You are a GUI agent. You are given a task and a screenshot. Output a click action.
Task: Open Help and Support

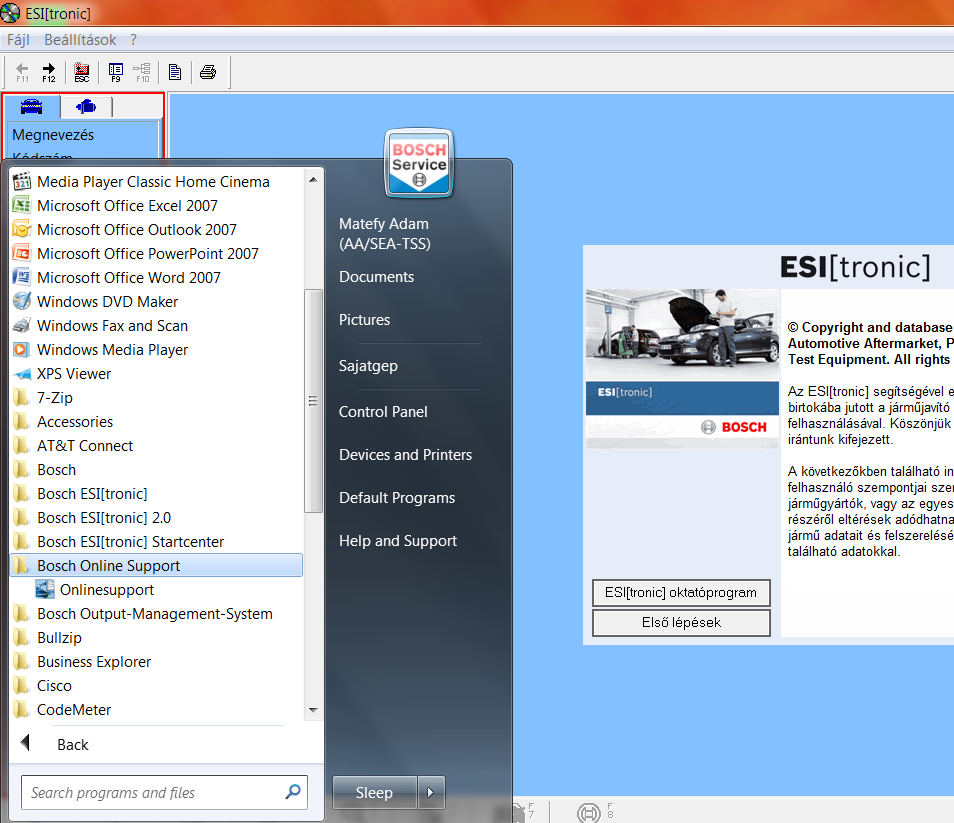(398, 541)
